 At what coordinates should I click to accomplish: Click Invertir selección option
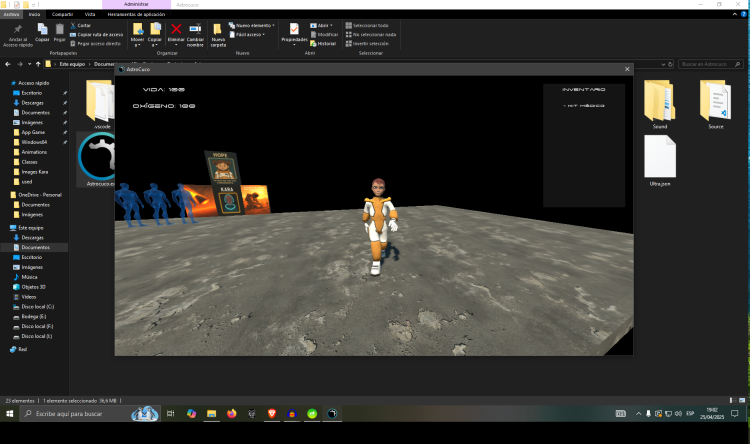pyautogui.click(x=368, y=43)
